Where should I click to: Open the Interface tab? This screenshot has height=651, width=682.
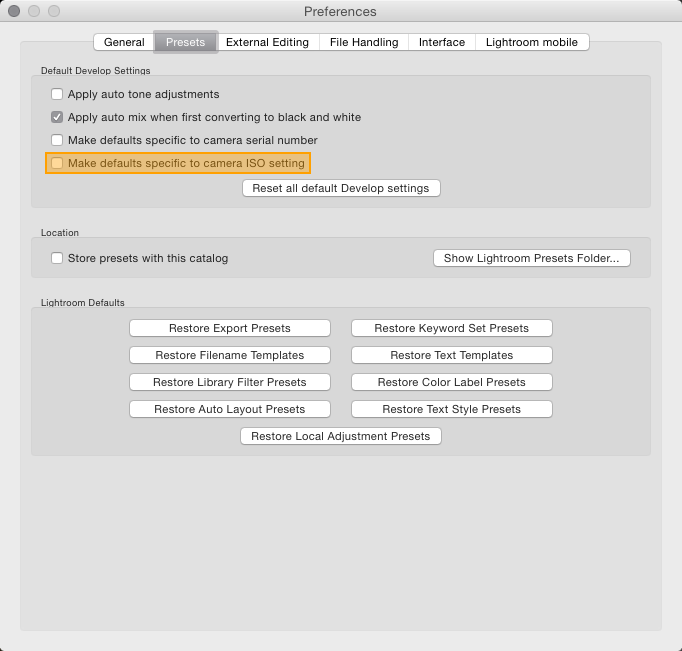[442, 42]
